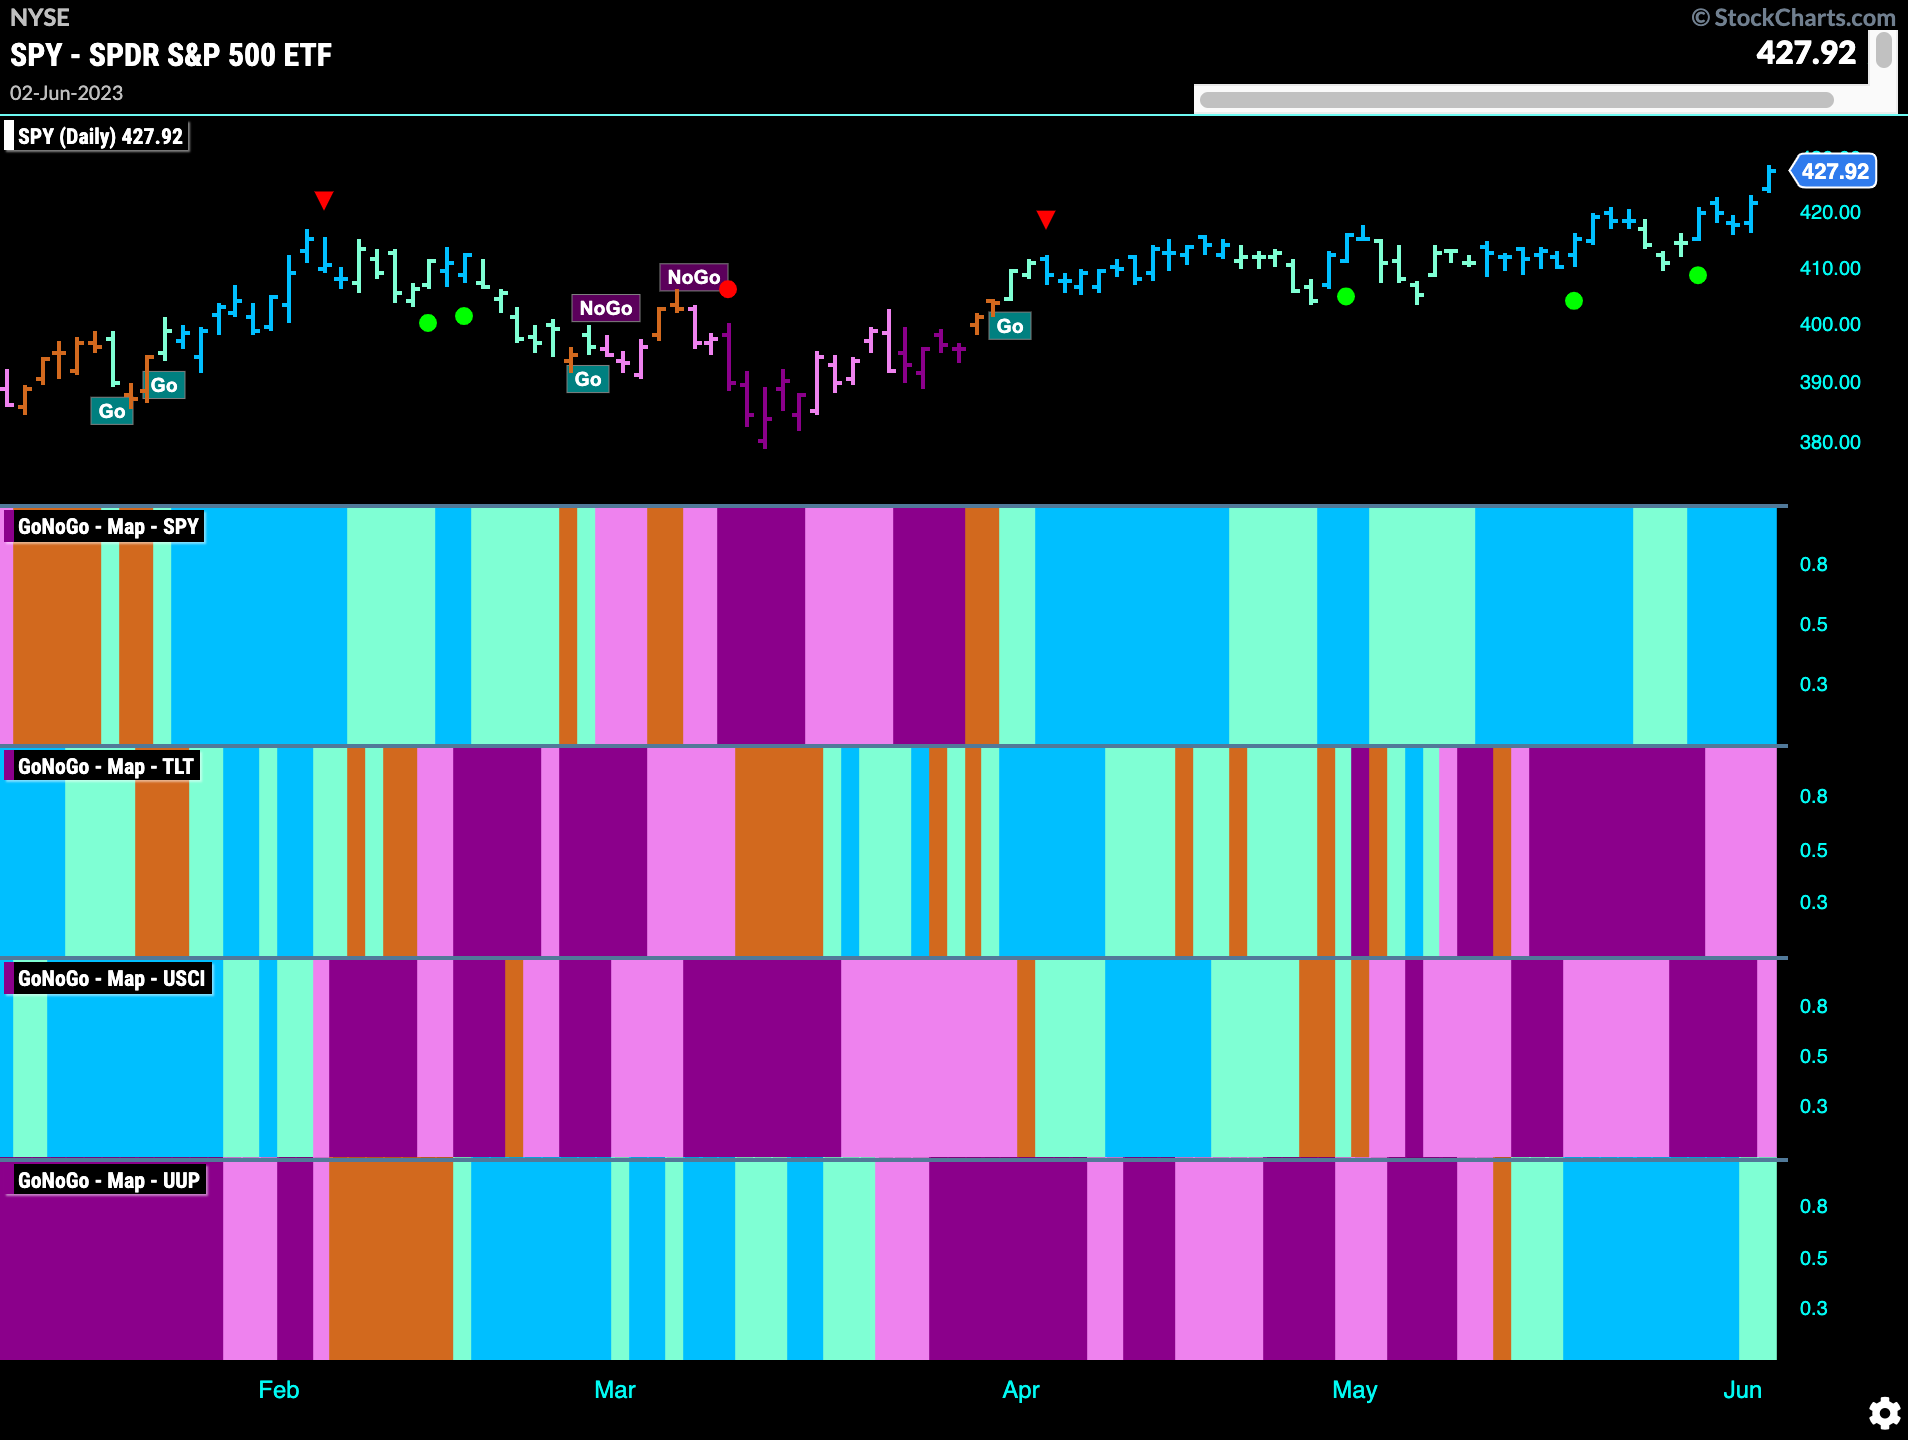Click the Go label near early March

tap(588, 379)
